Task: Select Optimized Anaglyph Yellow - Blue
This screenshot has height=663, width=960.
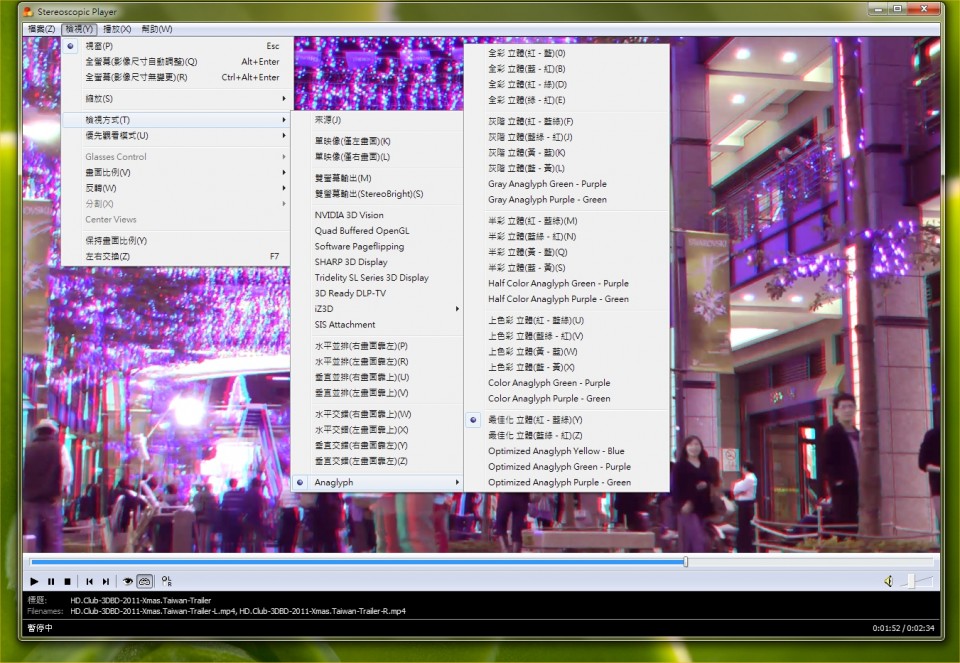Action: (566, 451)
